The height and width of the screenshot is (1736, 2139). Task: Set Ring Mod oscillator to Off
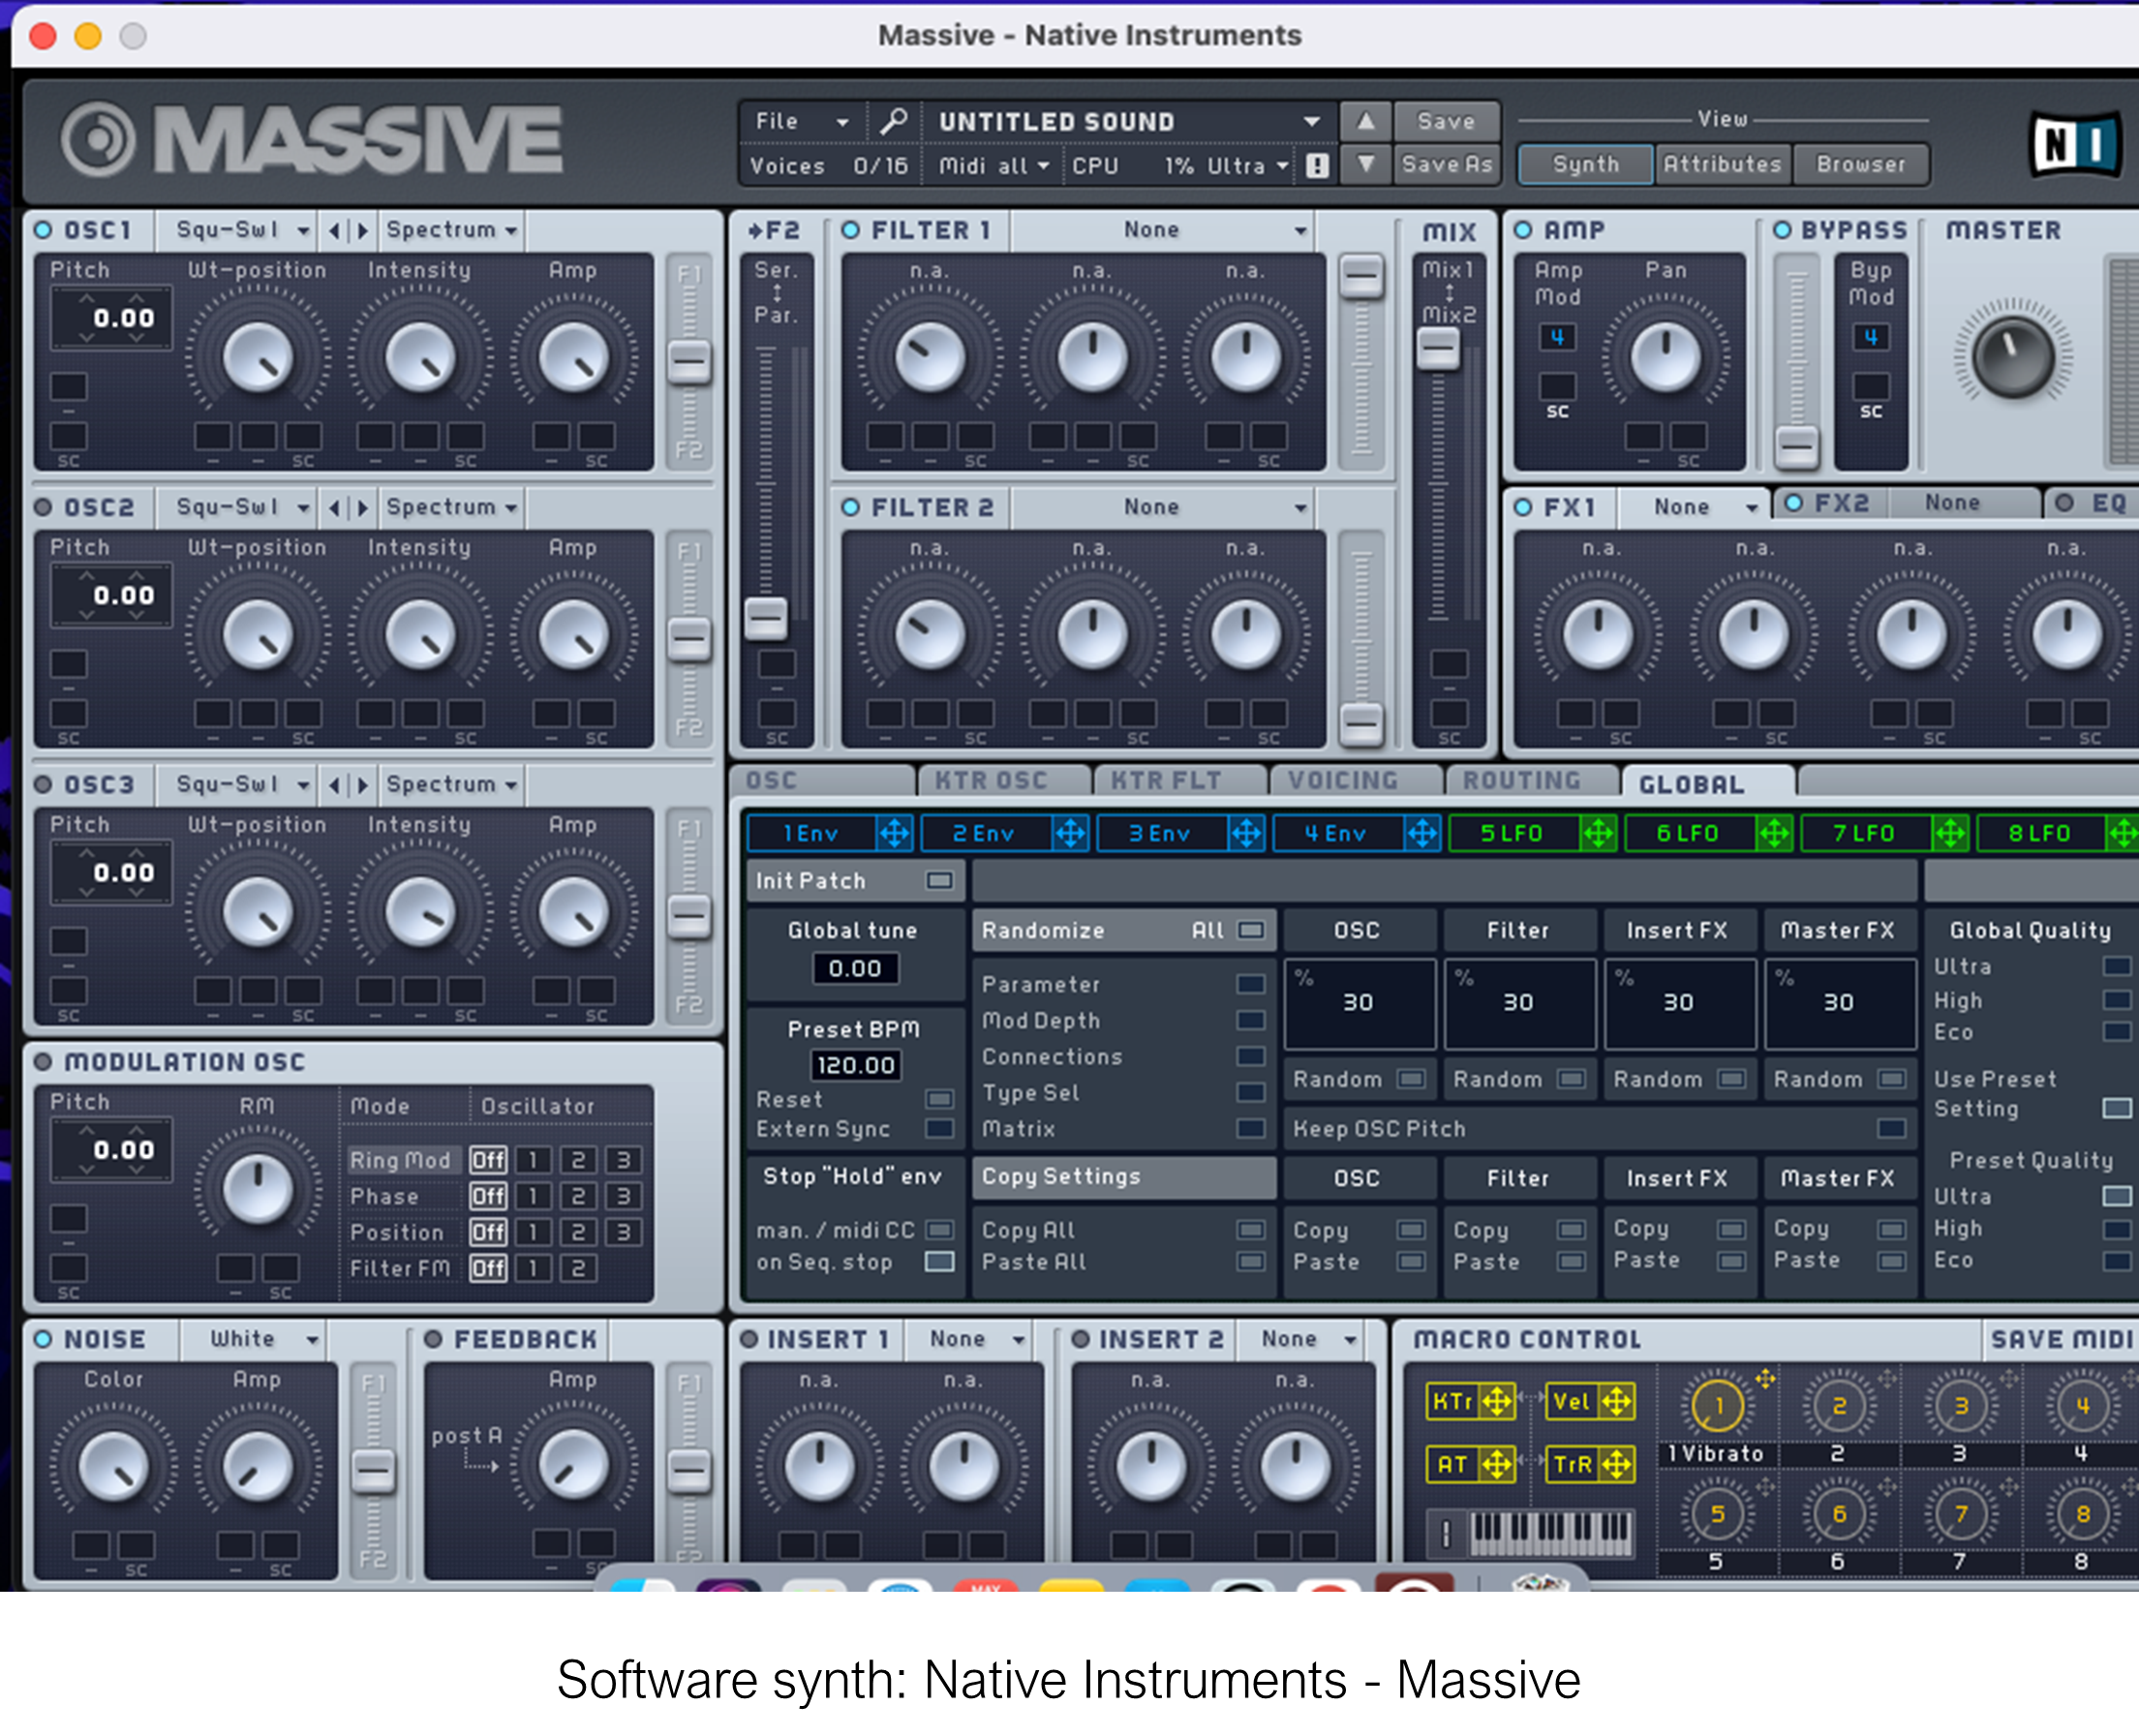[x=488, y=1160]
